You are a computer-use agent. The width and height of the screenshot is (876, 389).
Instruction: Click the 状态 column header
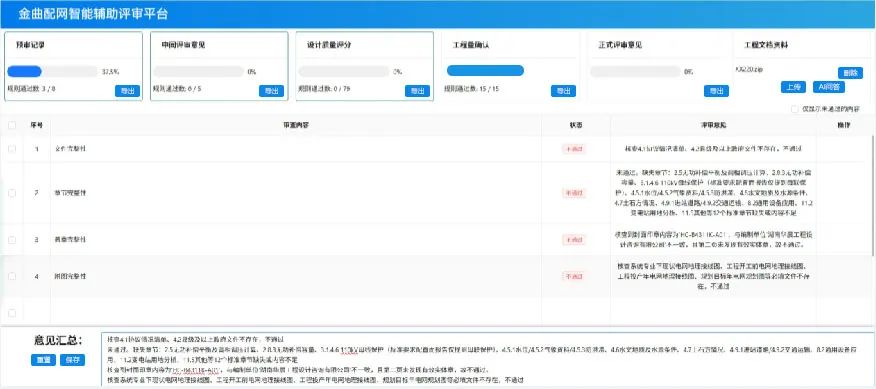(x=575, y=125)
